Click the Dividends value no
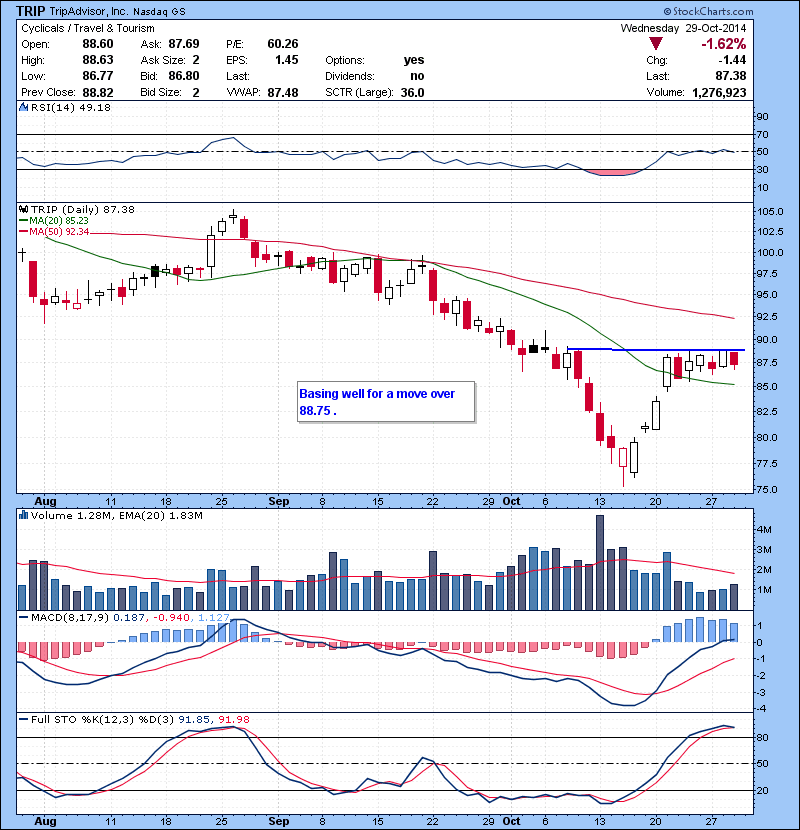The width and height of the screenshot is (800, 830). click(x=417, y=76)
